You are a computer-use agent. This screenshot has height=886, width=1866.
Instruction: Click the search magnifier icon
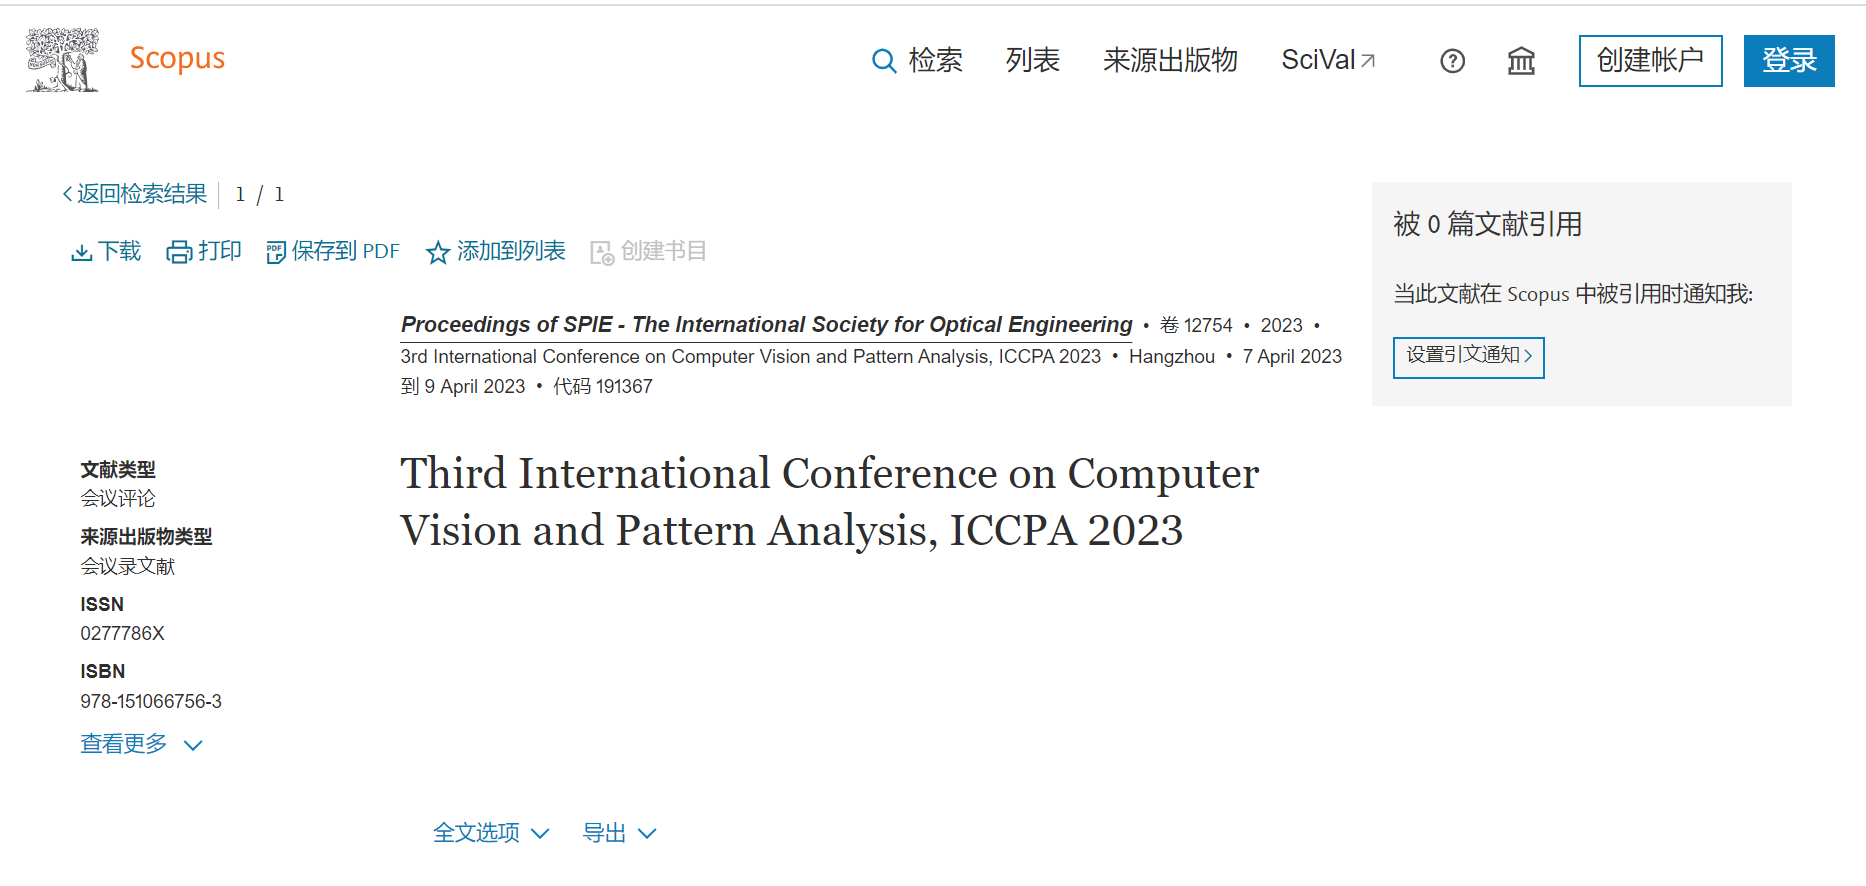click(x=884, y=61)
